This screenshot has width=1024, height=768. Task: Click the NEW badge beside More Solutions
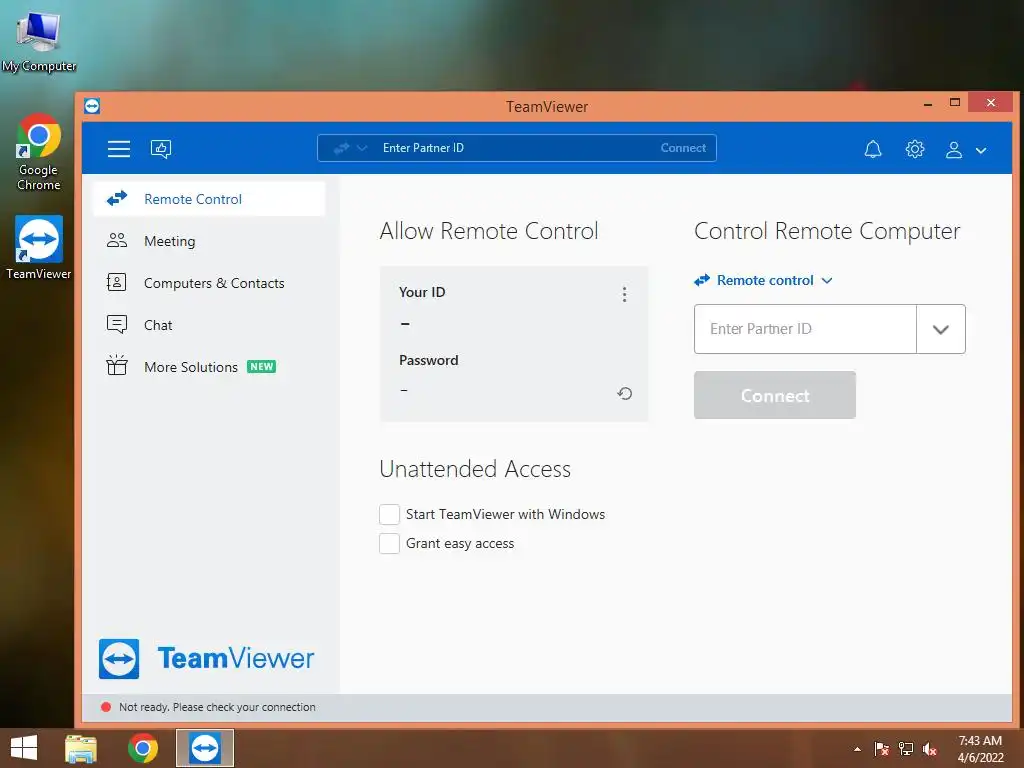point(261,366)
